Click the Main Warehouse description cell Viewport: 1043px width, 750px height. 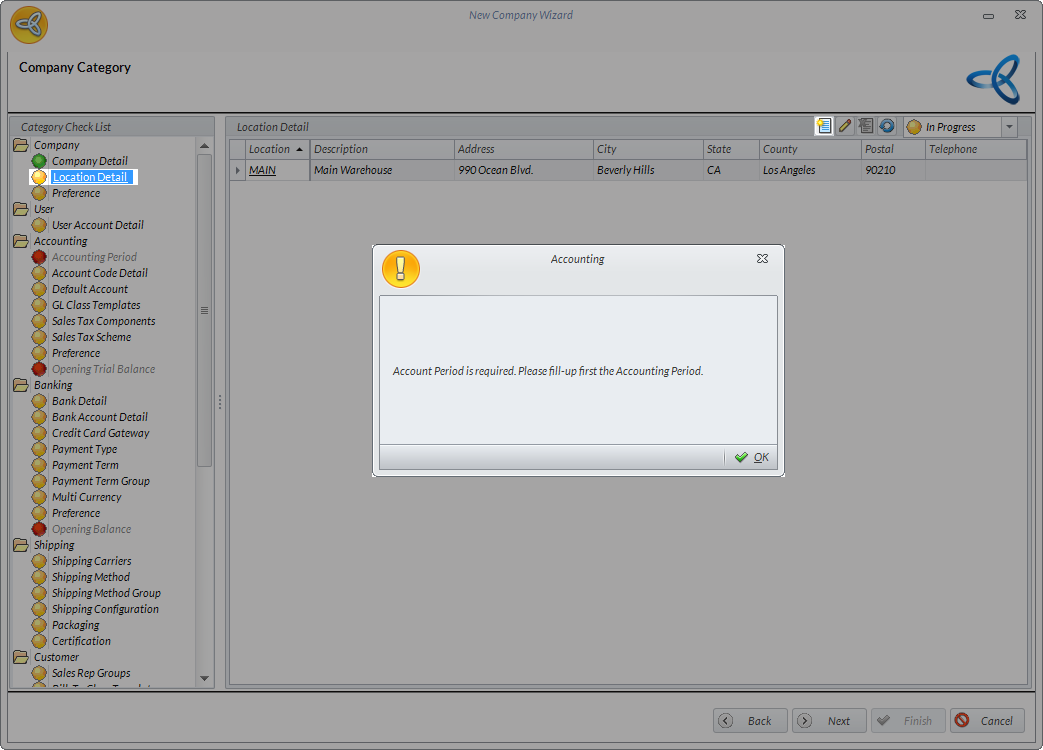point(382,170)
